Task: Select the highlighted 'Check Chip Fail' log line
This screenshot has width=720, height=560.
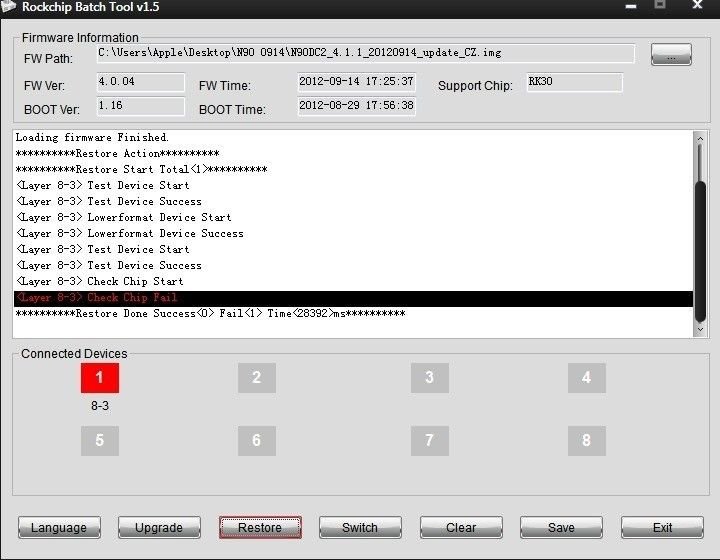Action: 353,298
